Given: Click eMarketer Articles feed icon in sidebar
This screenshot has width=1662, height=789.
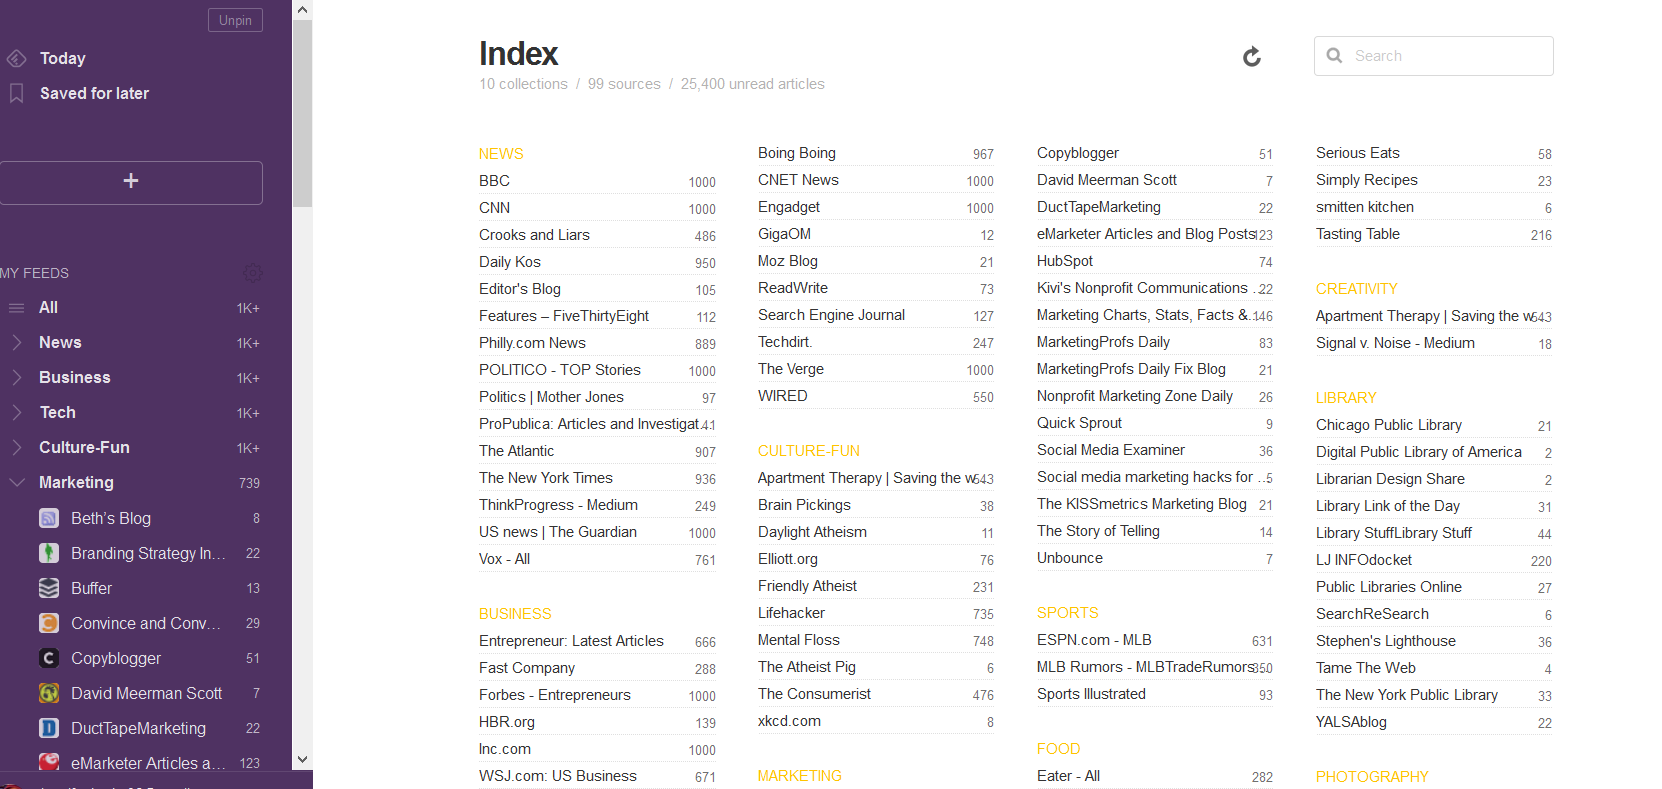Looking at the screenshot, I should [48, 762].
